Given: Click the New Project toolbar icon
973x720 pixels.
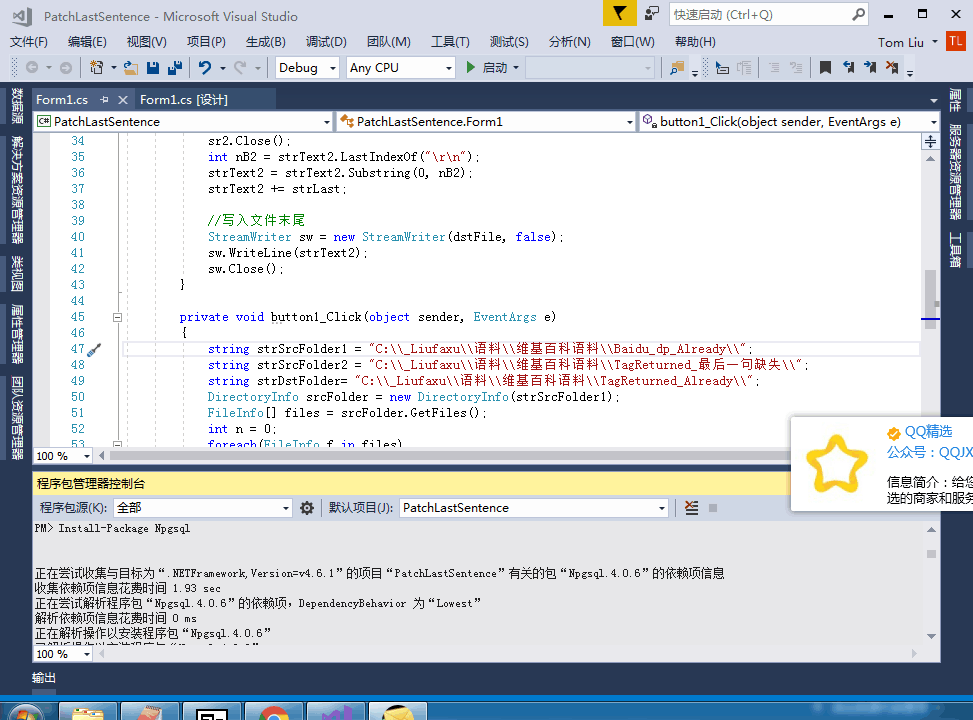Looking at the screenshot, I should tap(97, 67).
